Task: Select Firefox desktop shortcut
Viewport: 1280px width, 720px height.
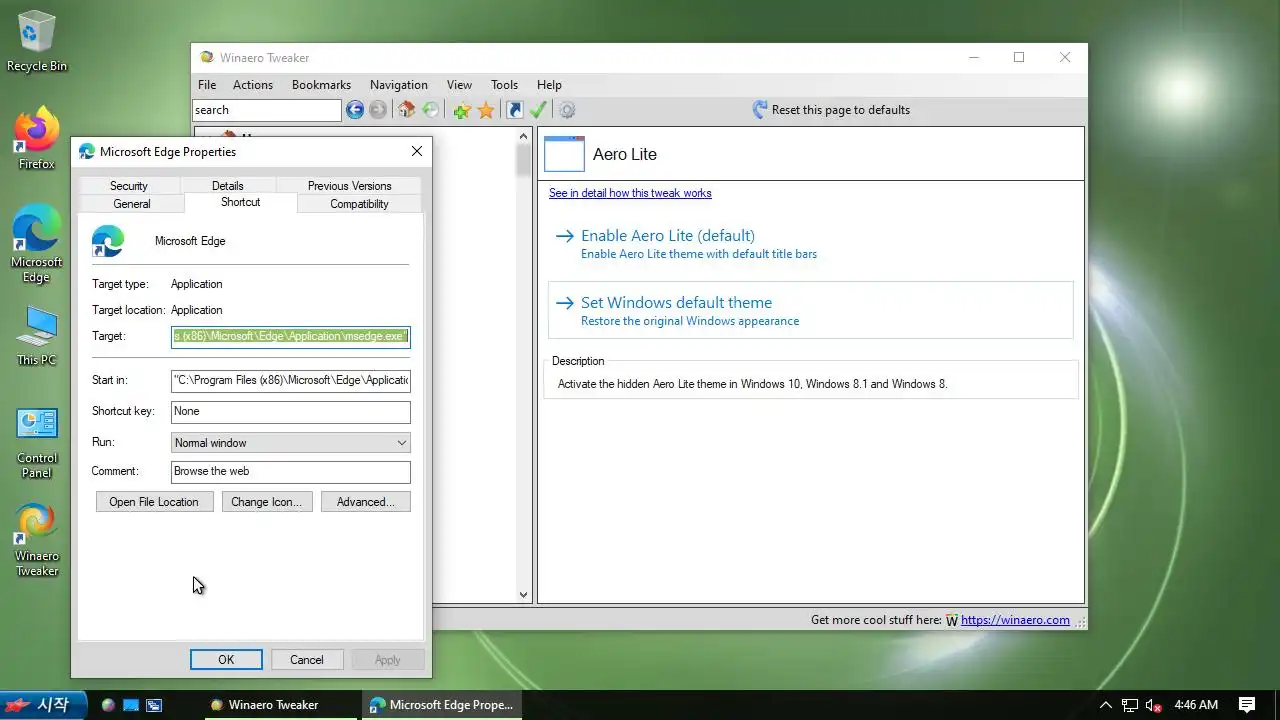Action: coord(37,140)
